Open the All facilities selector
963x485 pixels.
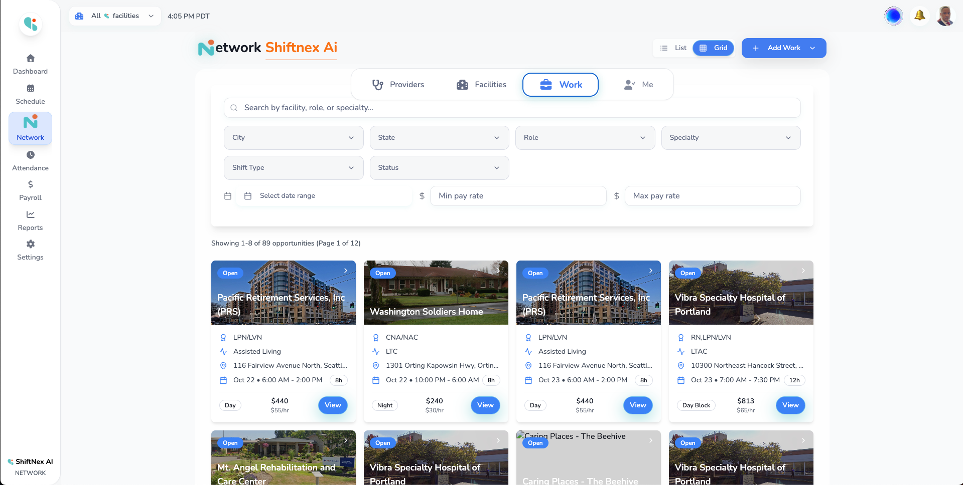tap(115, 16)
